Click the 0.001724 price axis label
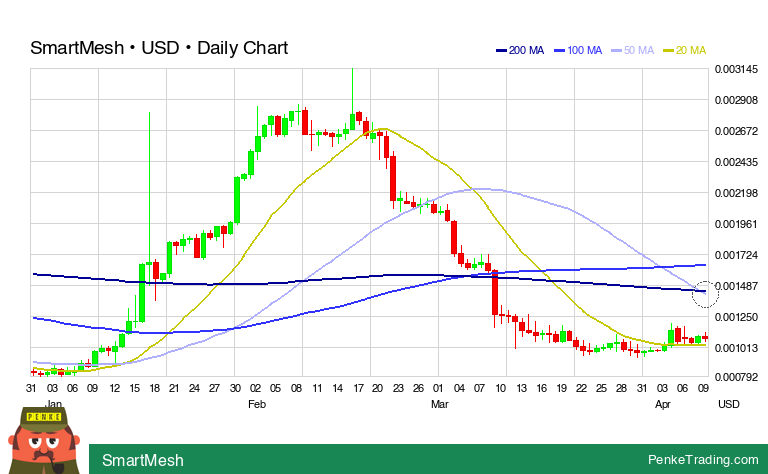The width and height of the screenshot is (768, 474). 736,255
